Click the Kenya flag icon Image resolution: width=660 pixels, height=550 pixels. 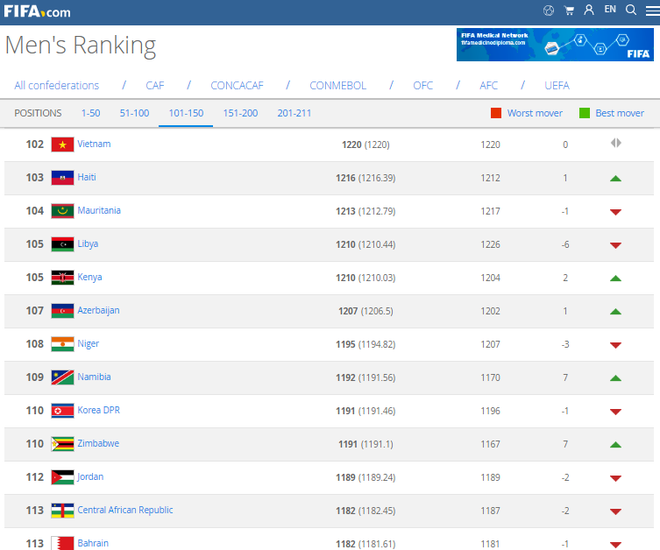point(62,278)
